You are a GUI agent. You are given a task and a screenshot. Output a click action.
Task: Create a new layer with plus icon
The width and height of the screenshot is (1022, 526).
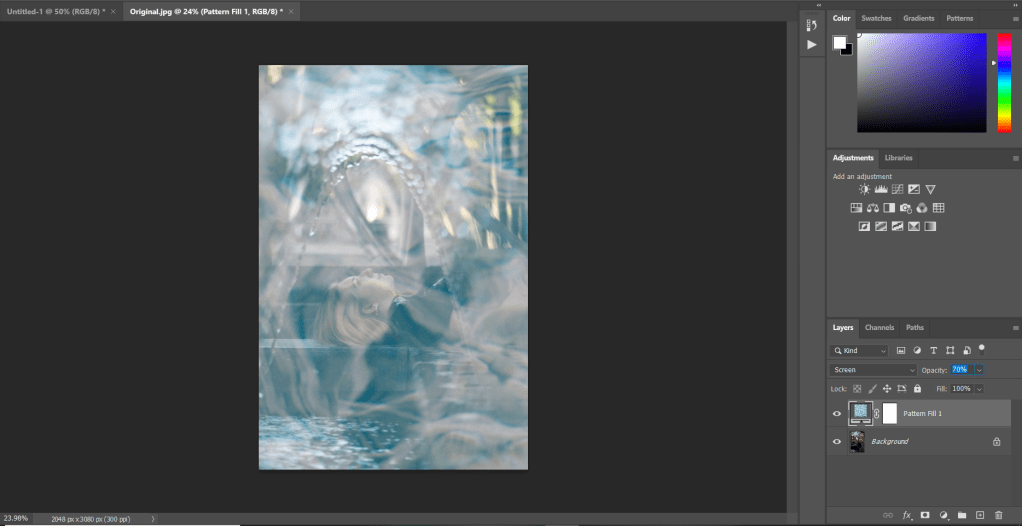click(x=980, y=515)
